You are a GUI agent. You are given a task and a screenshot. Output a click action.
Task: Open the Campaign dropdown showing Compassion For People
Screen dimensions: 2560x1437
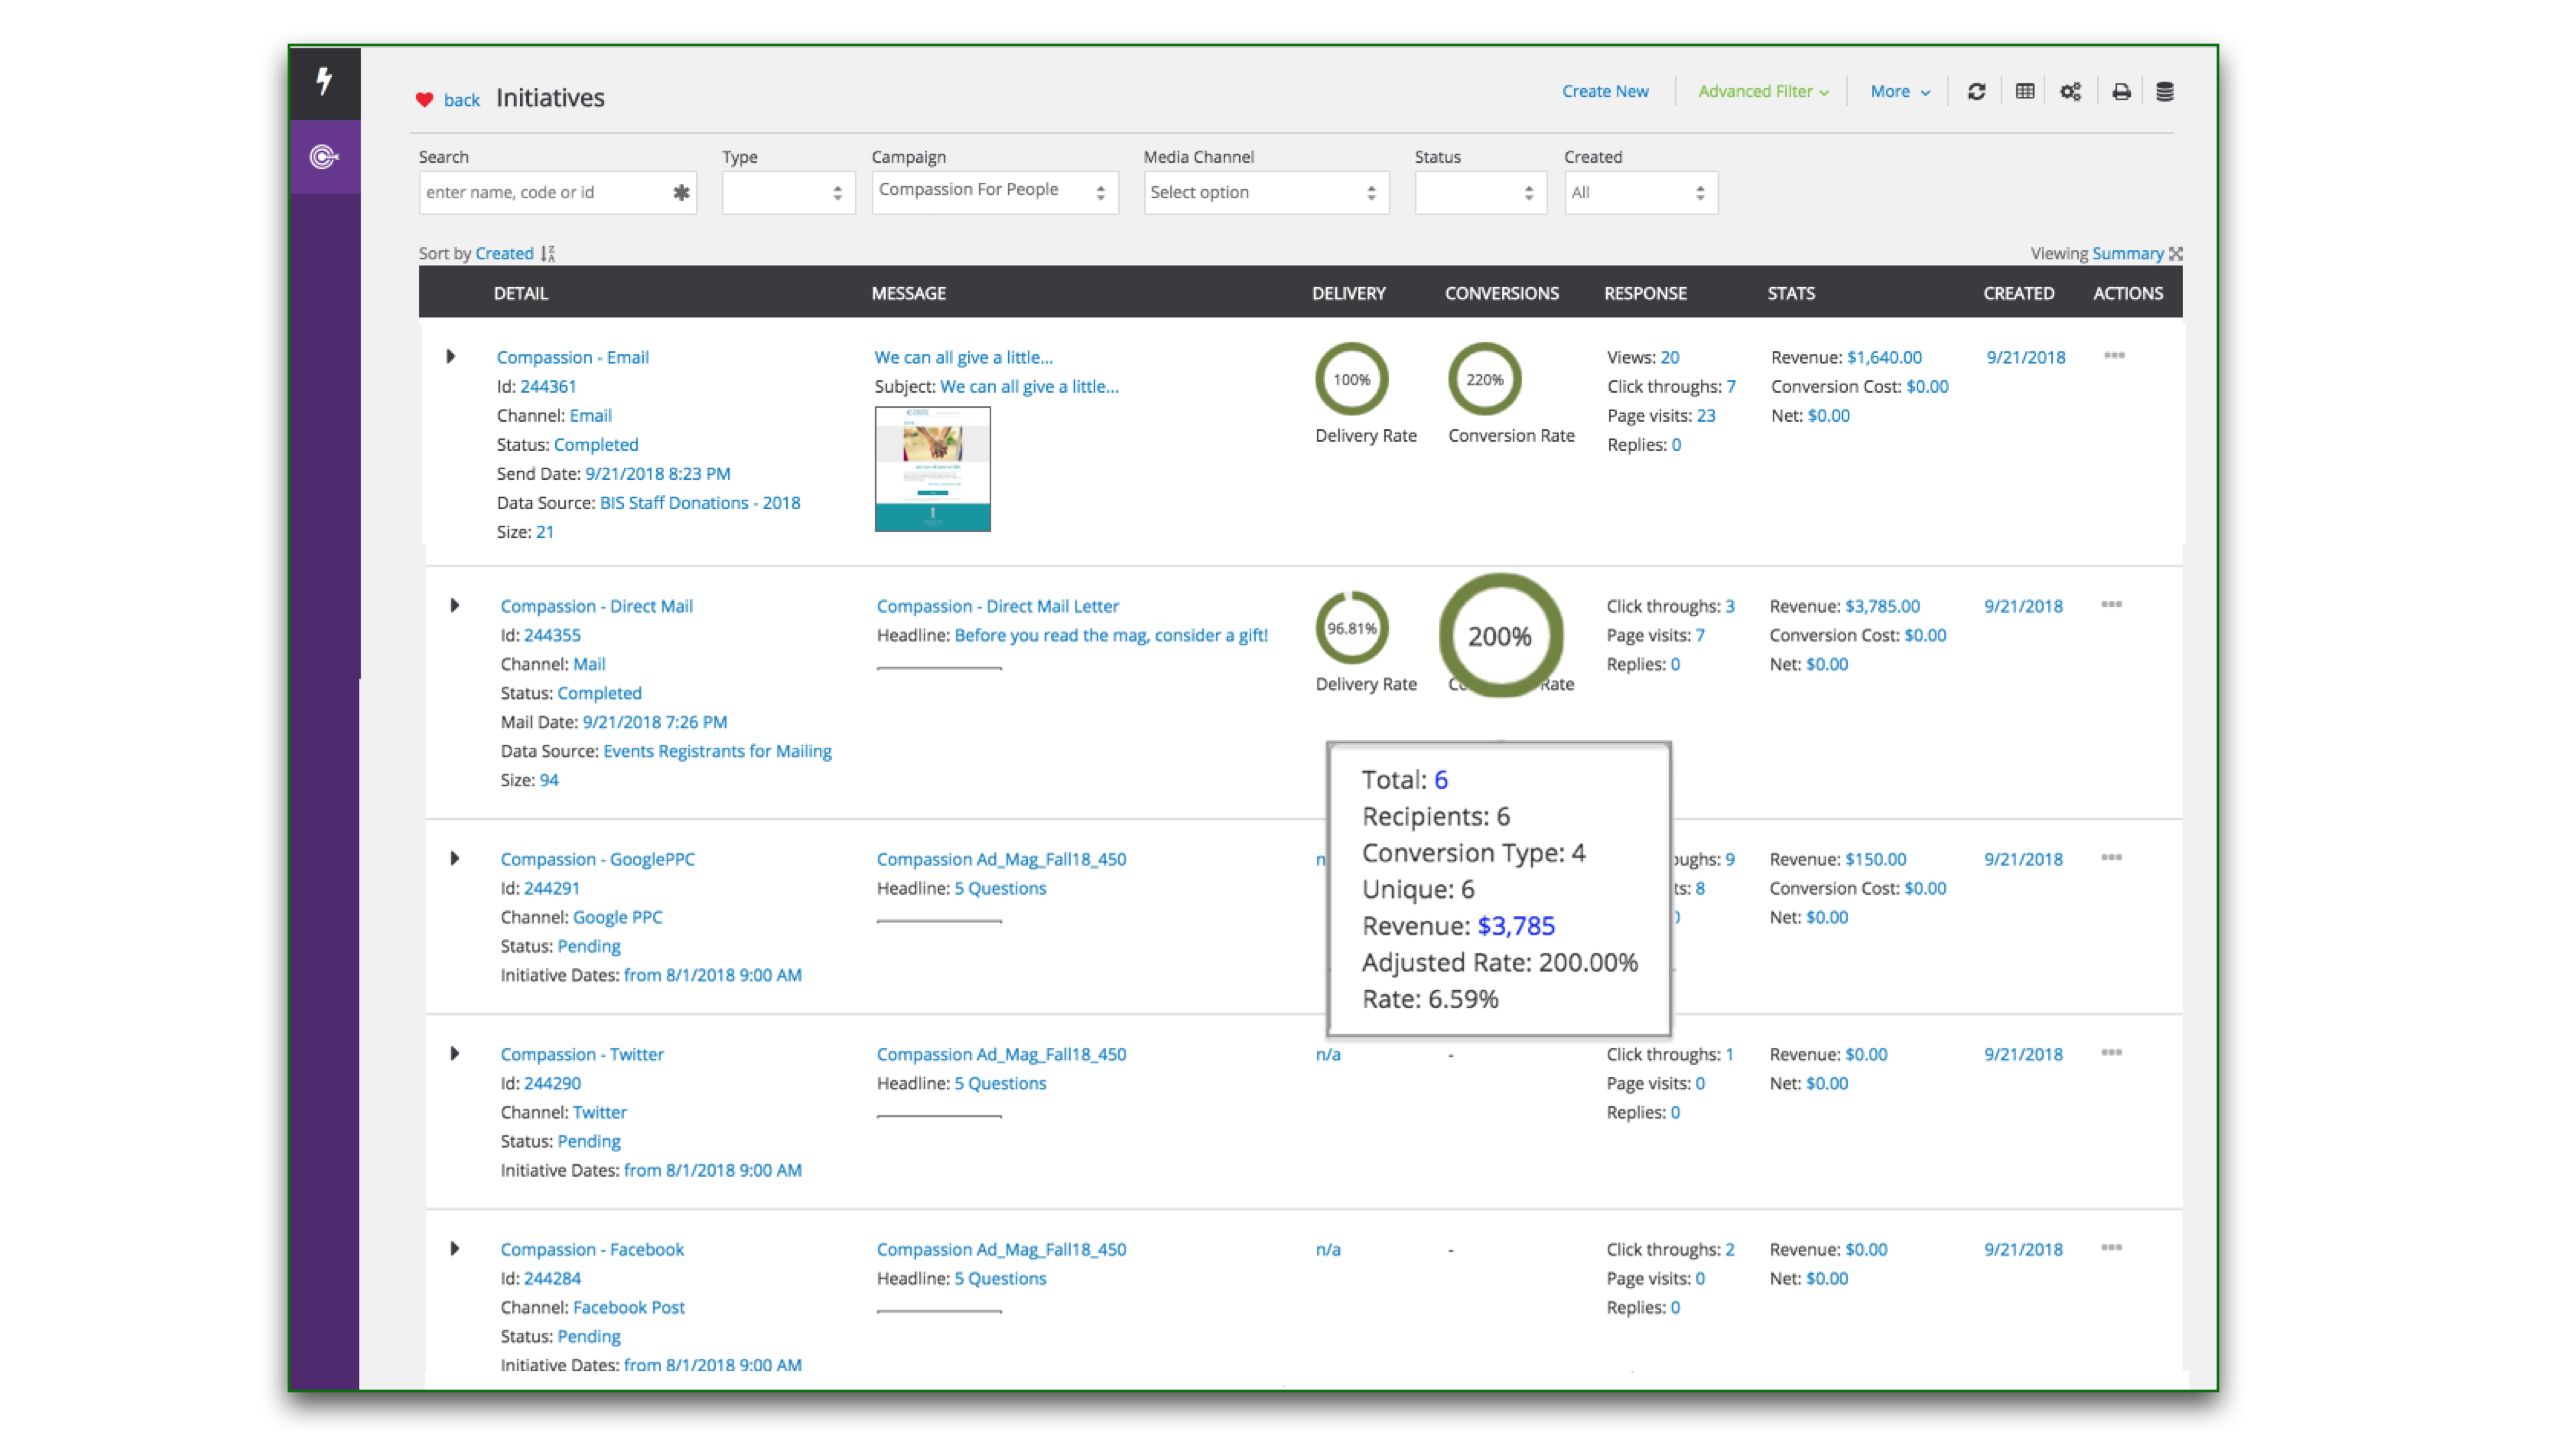[x=994, y=192]
